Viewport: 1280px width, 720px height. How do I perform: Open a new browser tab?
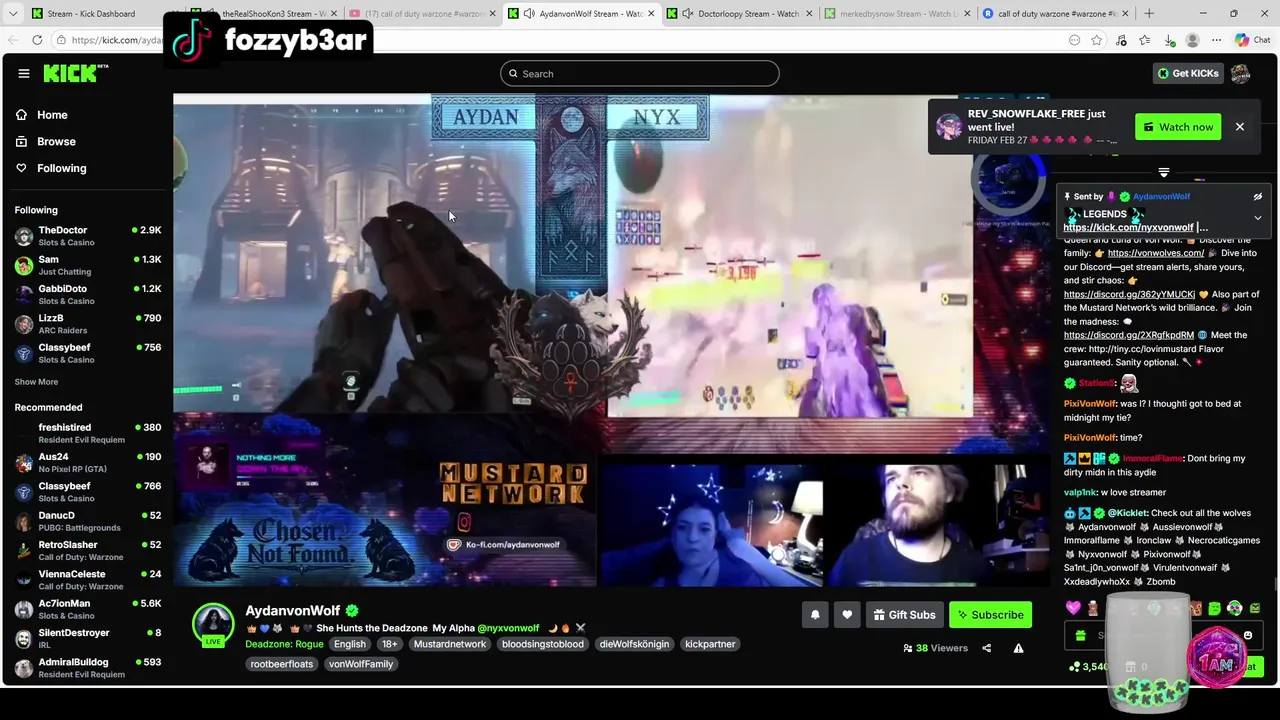[x=1149, y=14]
